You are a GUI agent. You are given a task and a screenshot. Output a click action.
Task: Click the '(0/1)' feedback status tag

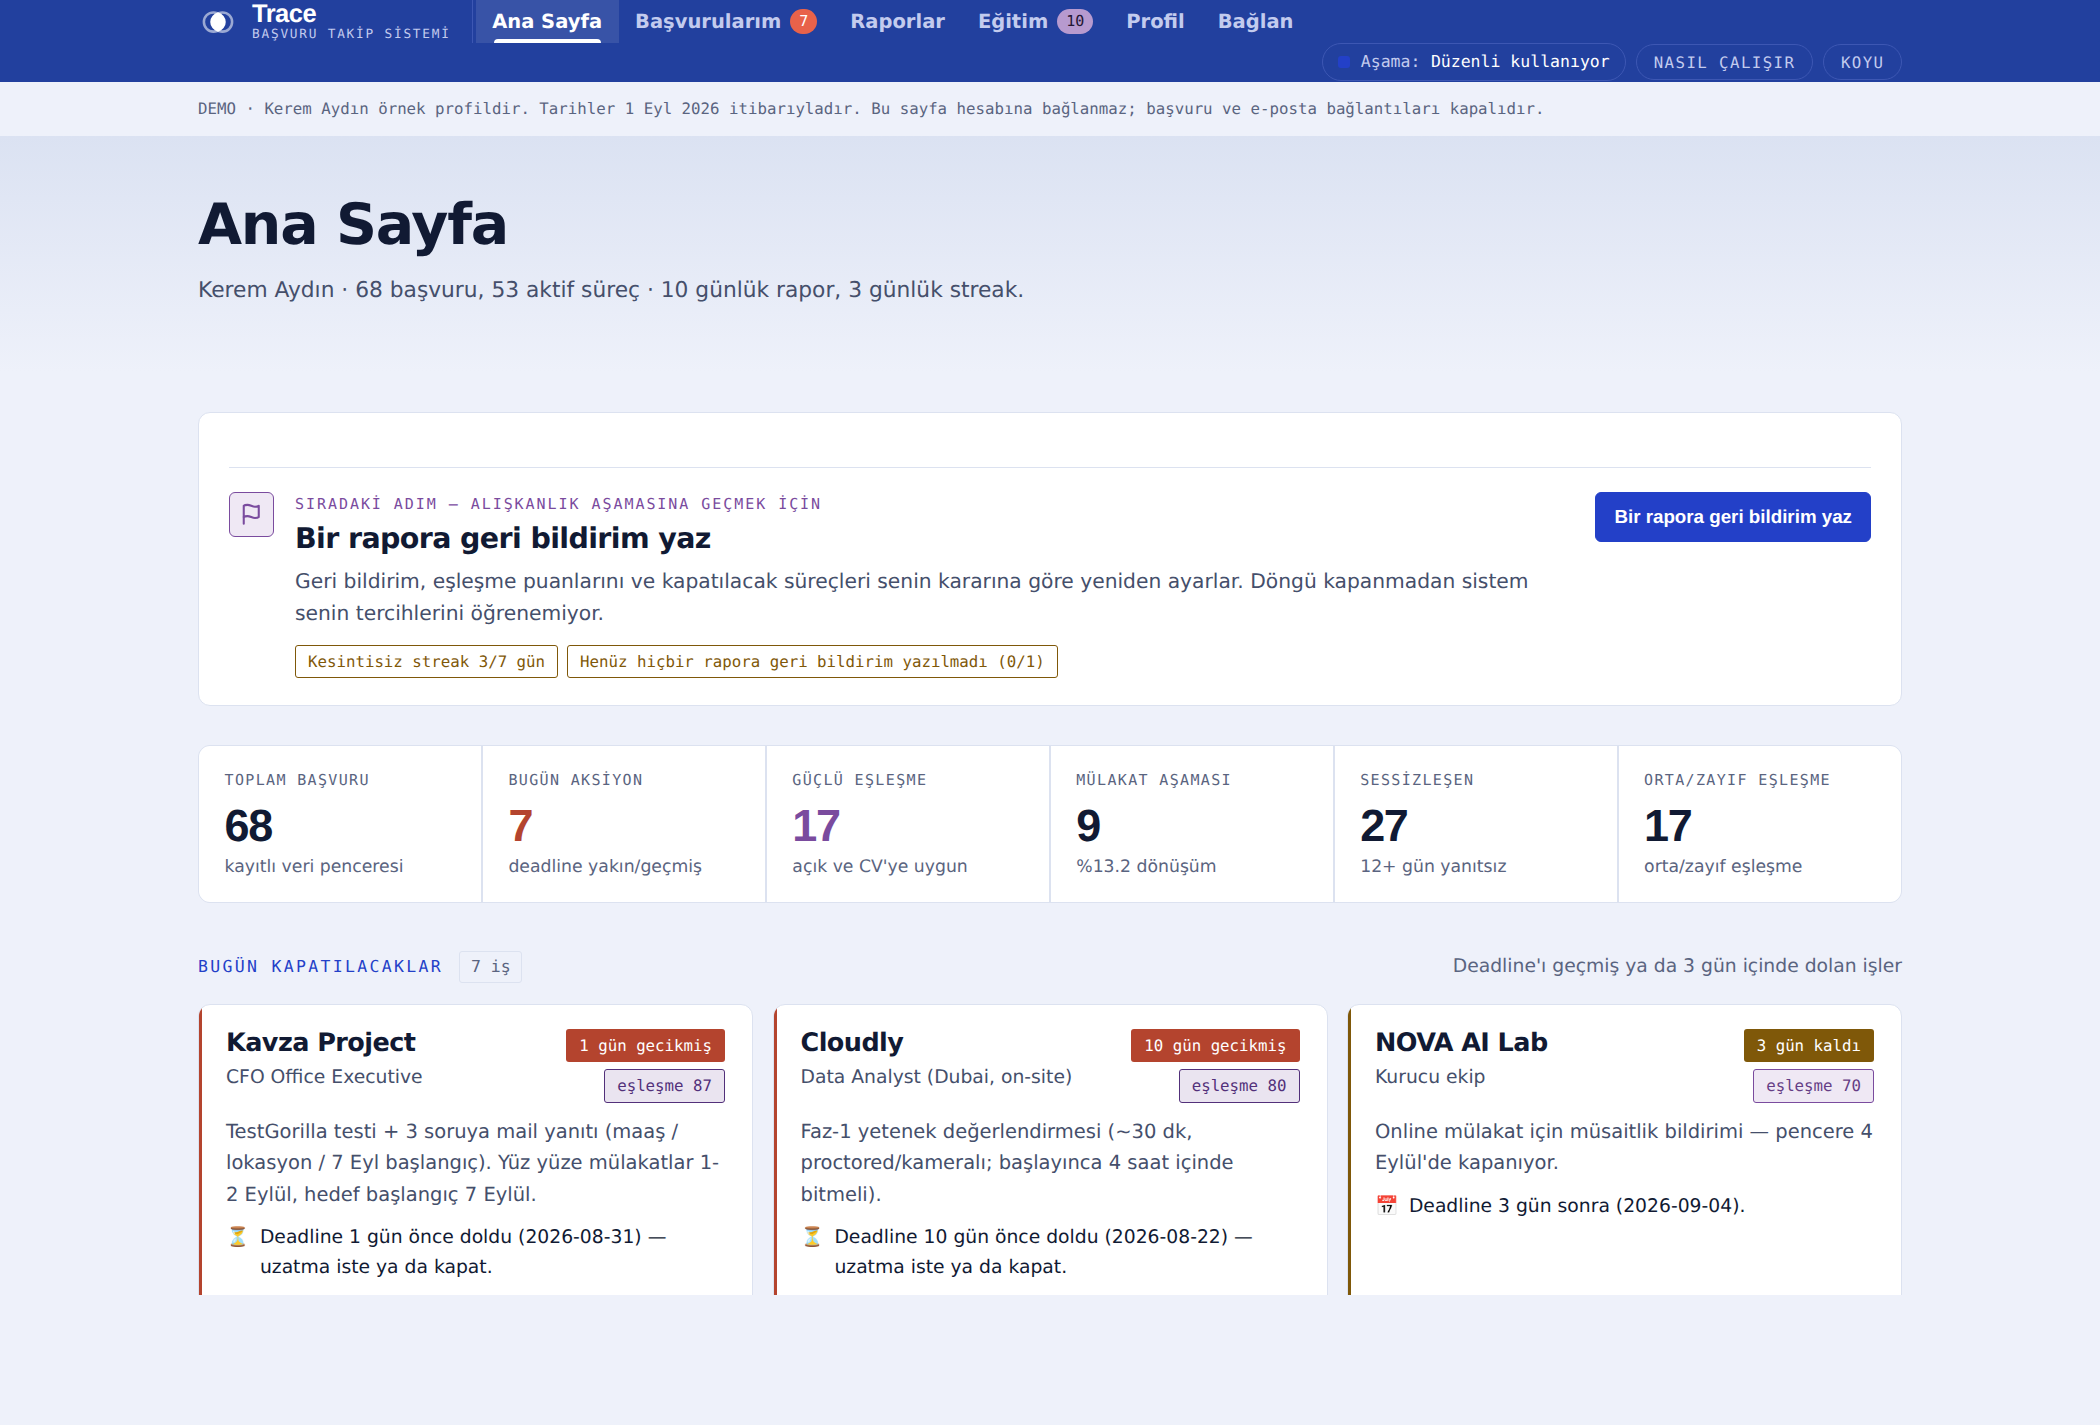point(812,662)
